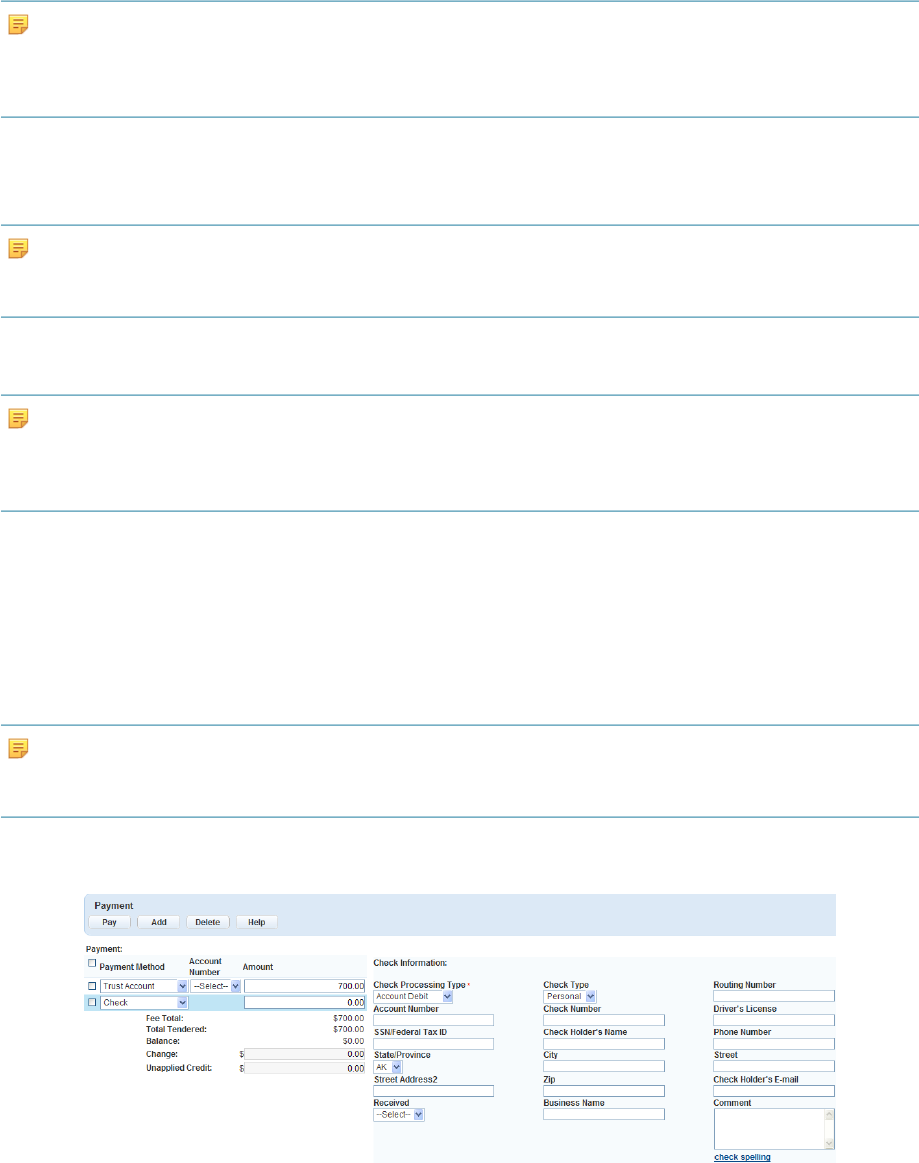Open the Account Number --Select-- dropdown
Screen dimensions: 919x1163
click(x=215, y=986)
